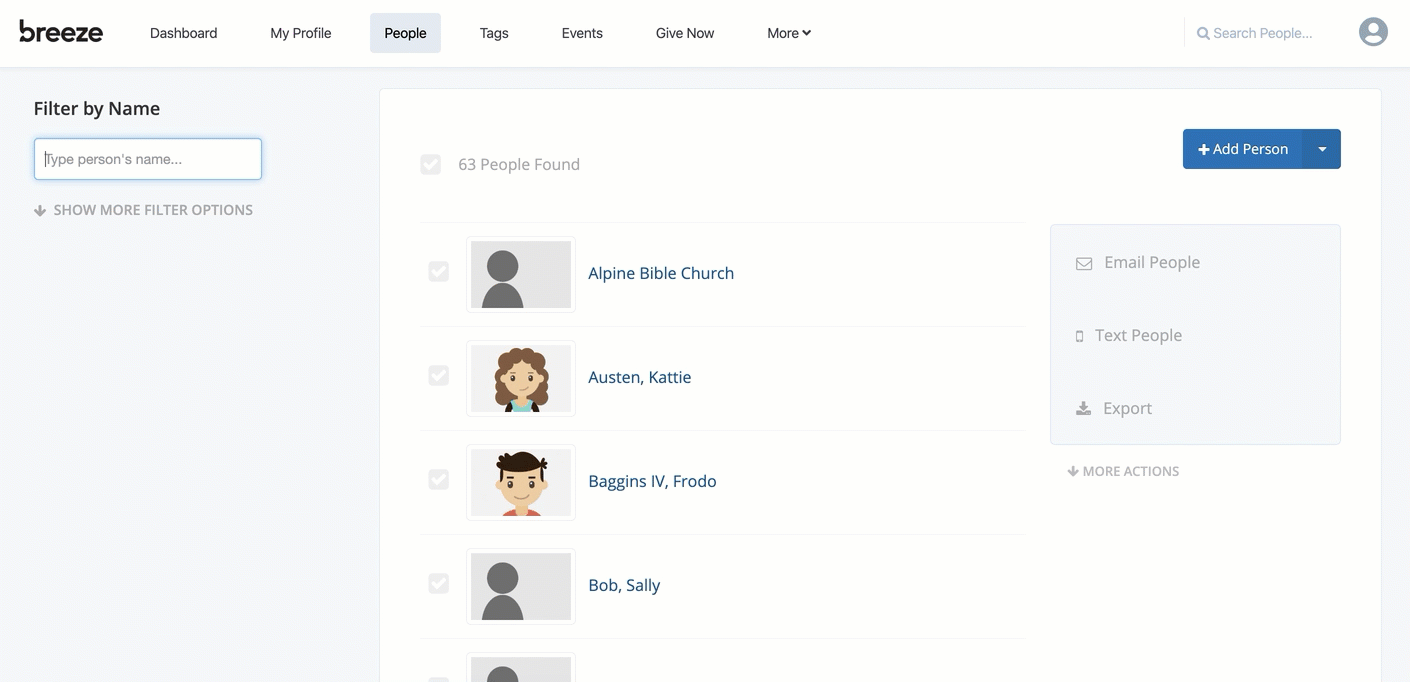Image resolution: width=1410 pixels, height=682 pixels.
Task: Click the search magnifier icon
Action: click(x=1203, y=34)
